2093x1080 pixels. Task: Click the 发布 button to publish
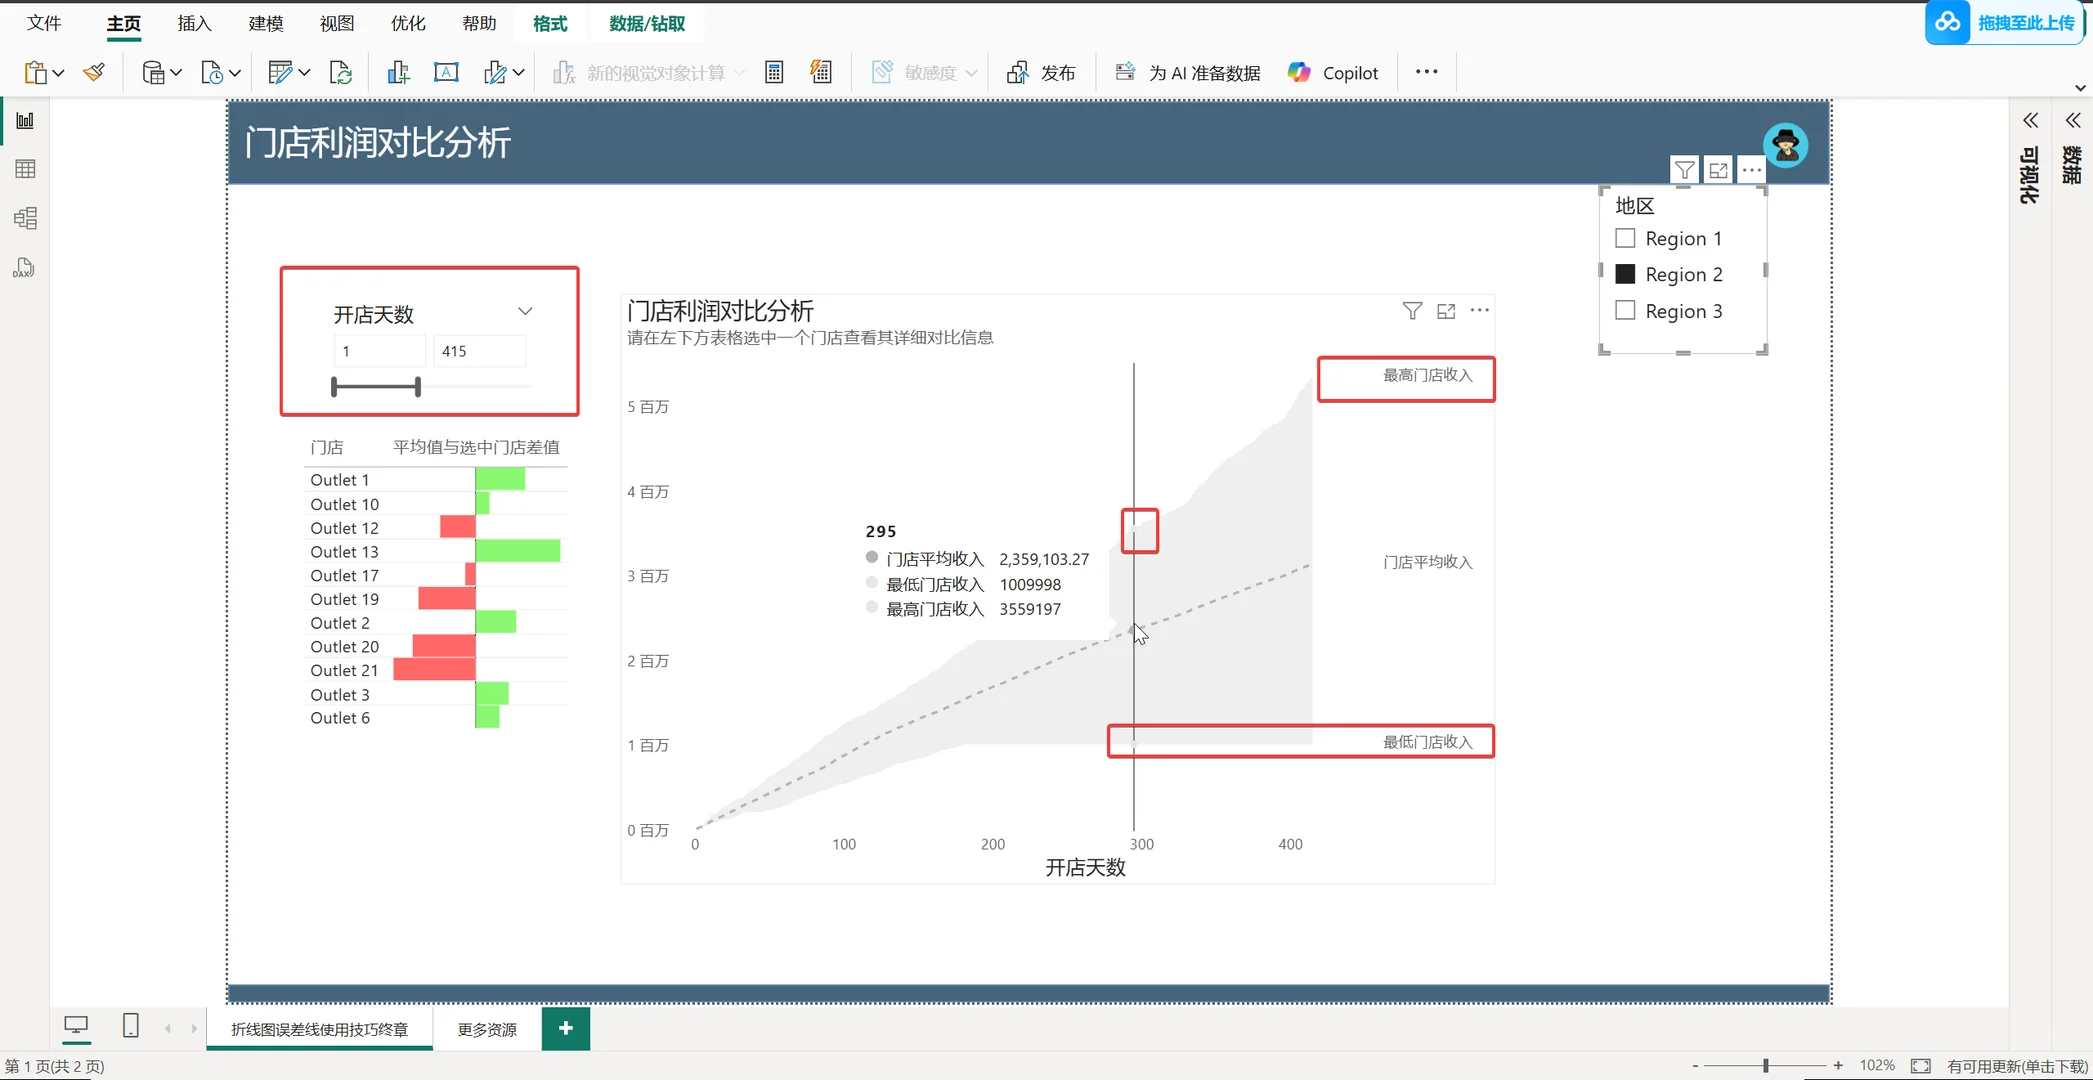click(1043, 71)
